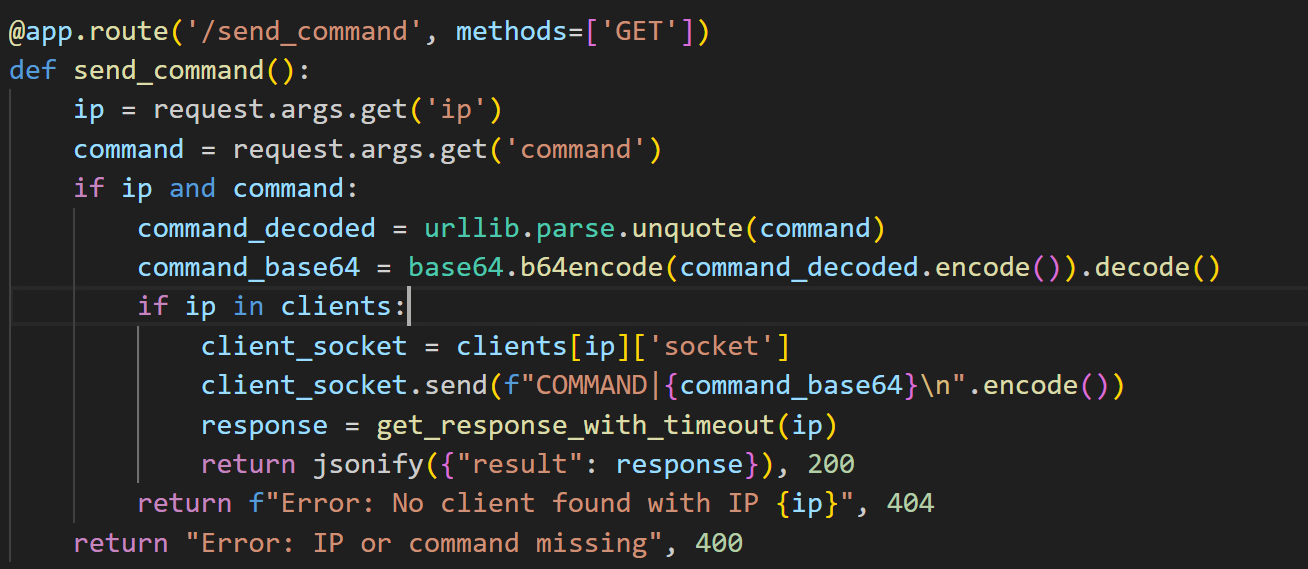Click the 'socket' dictionary key string
This screenshot has width=1308, height=569.
(x=711, y=347)
